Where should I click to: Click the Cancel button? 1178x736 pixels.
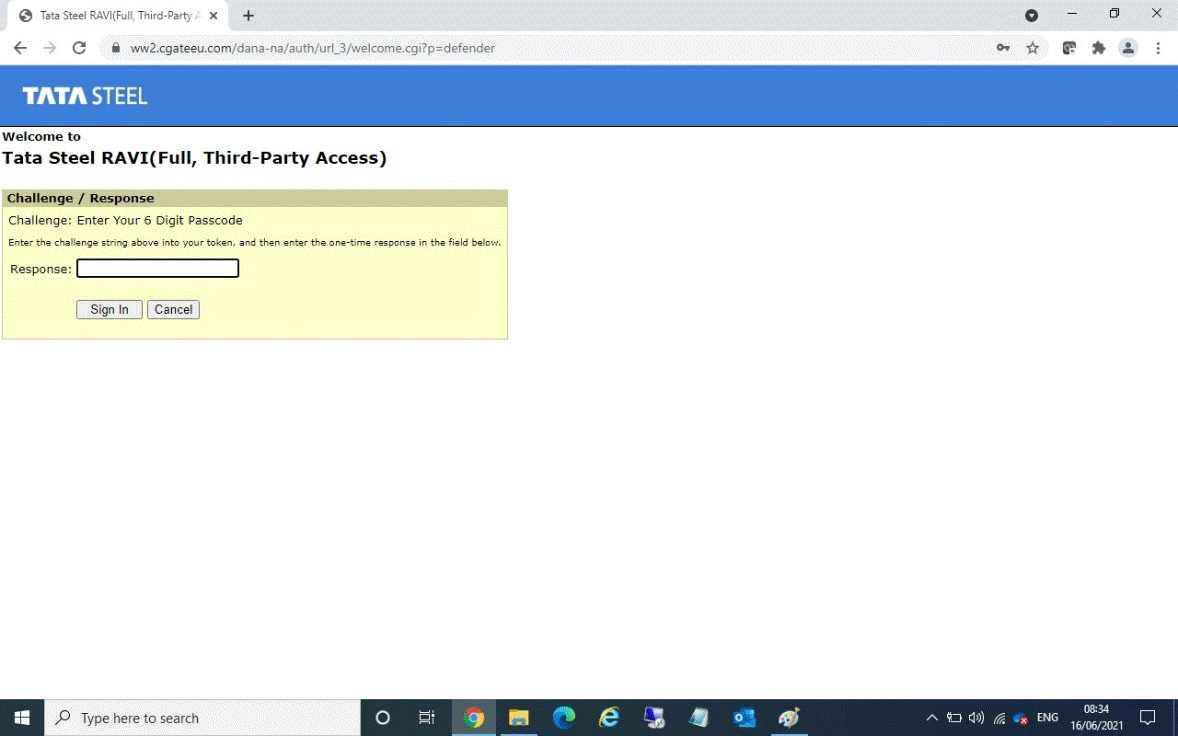pos(174,309)
